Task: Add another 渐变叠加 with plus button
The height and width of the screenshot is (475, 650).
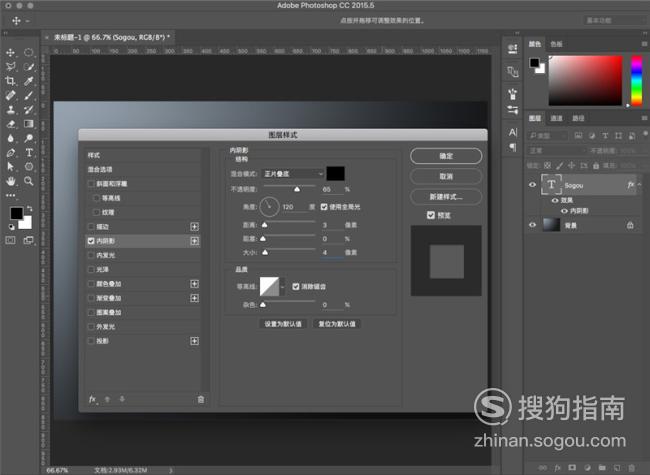Action: (194, 298)
